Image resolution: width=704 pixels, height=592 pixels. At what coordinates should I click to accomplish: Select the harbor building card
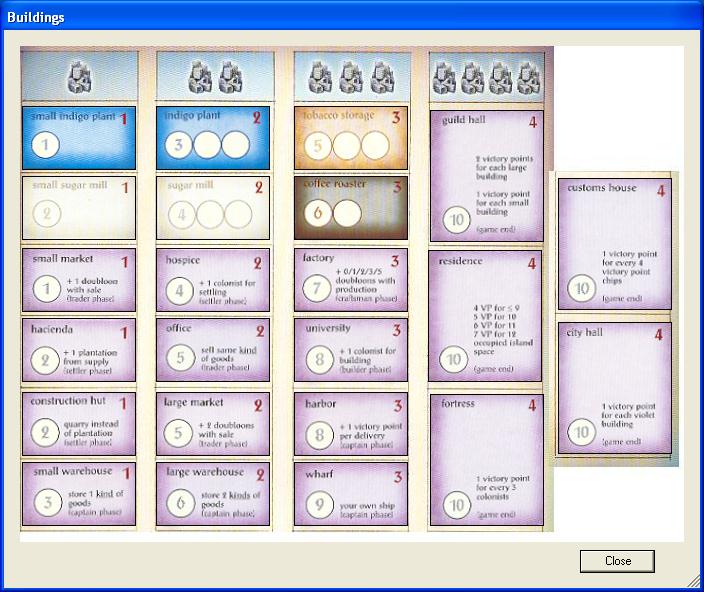click(x=351, y=424)
